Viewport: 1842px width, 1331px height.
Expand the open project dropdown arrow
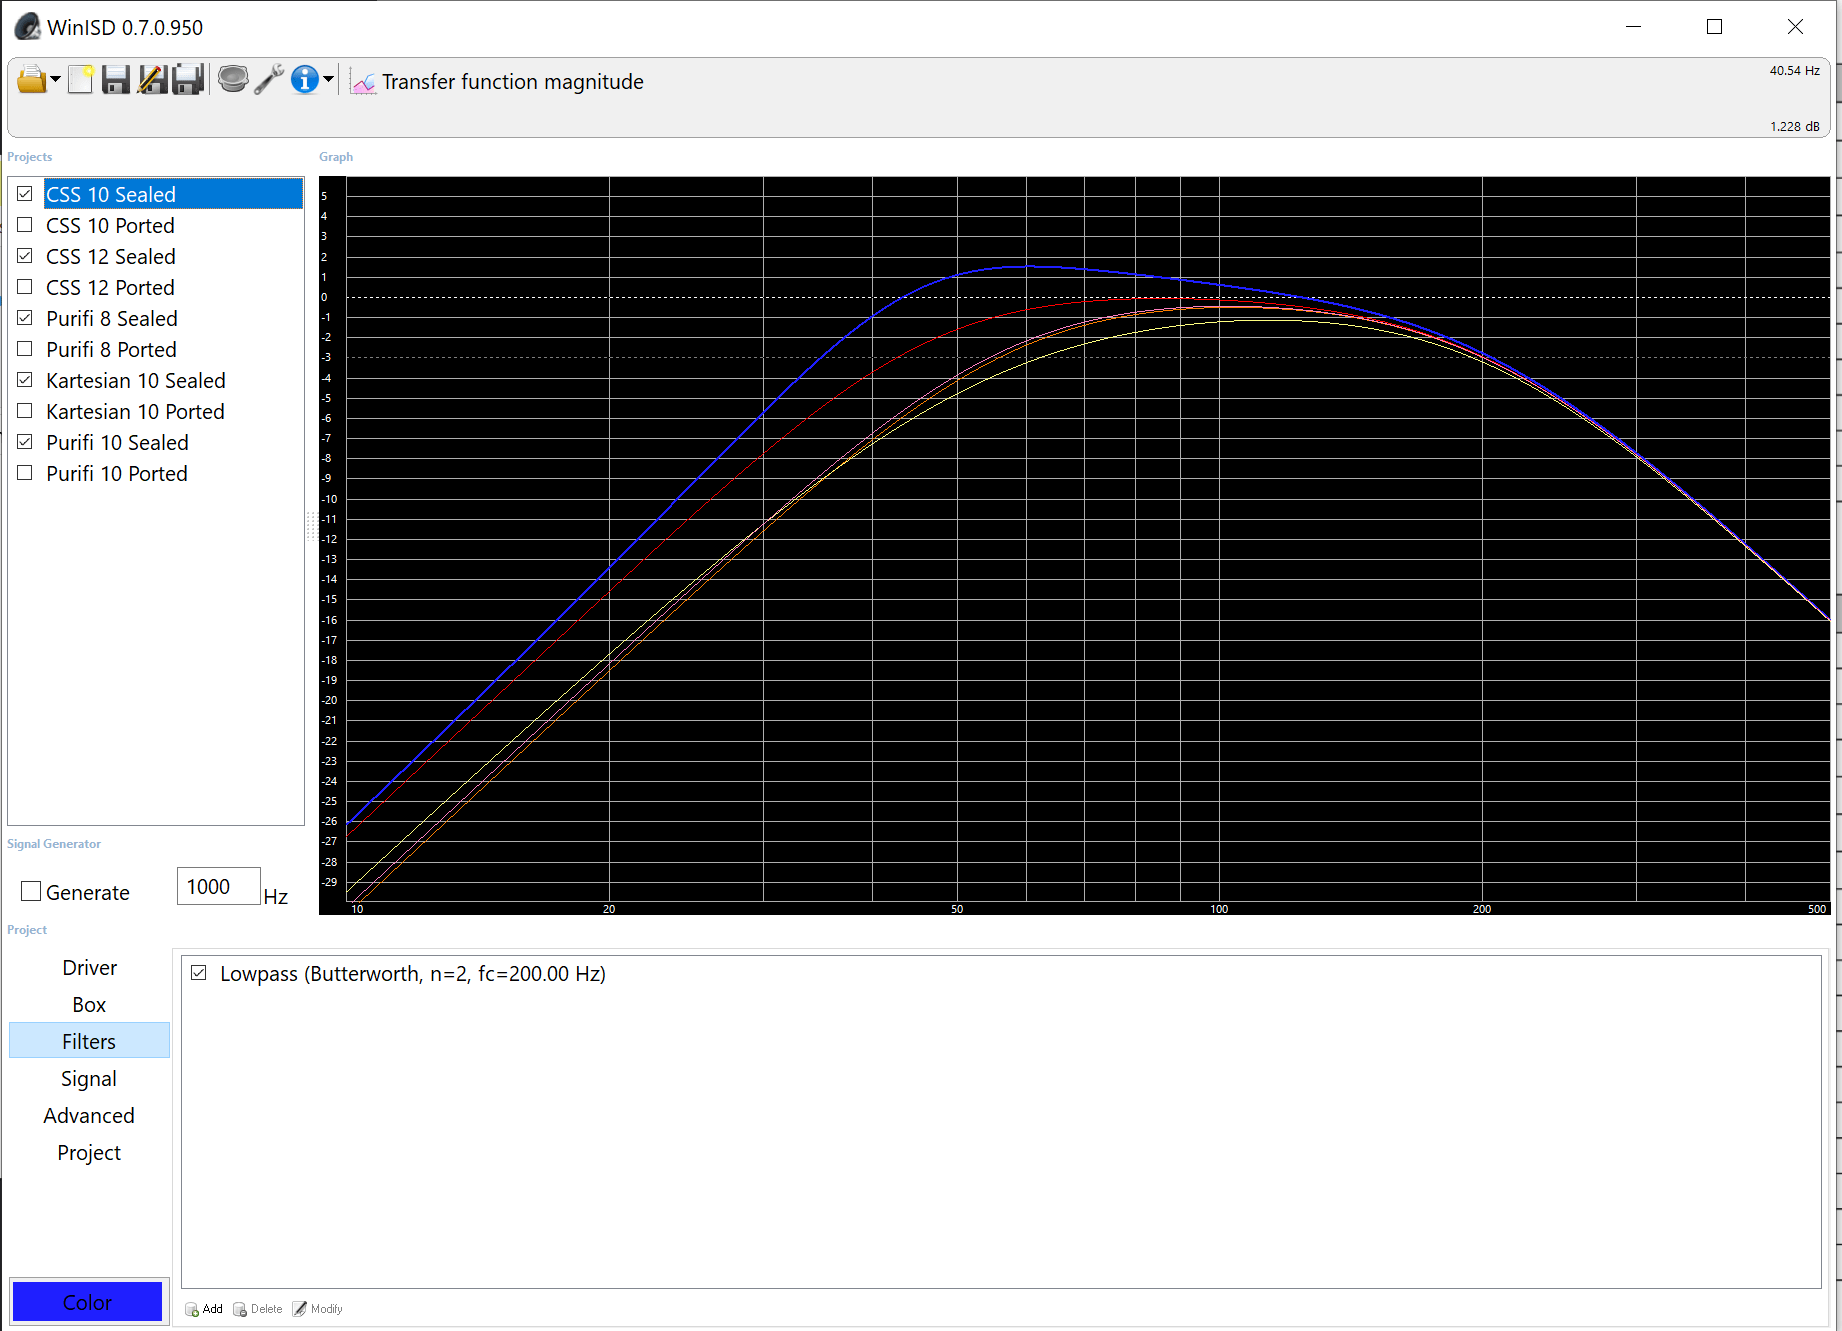(56, 80)
